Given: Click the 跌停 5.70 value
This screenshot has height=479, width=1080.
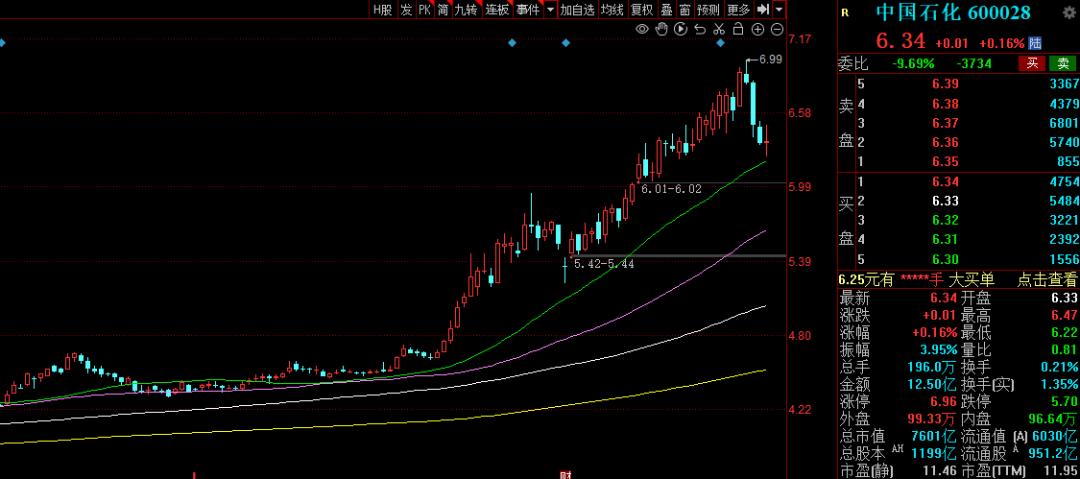Looking at the screenshot, I should pos(1064,401).
